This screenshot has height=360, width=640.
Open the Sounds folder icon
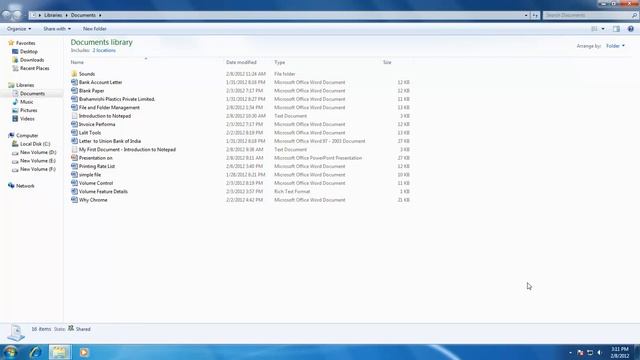[x=74, y=74]
